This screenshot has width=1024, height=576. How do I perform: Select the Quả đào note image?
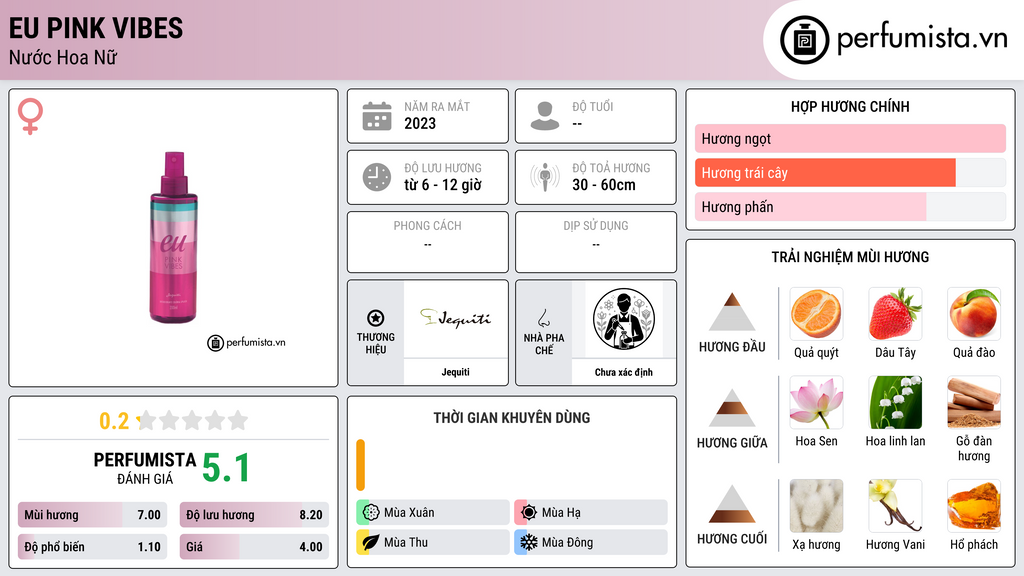[974, 313]
